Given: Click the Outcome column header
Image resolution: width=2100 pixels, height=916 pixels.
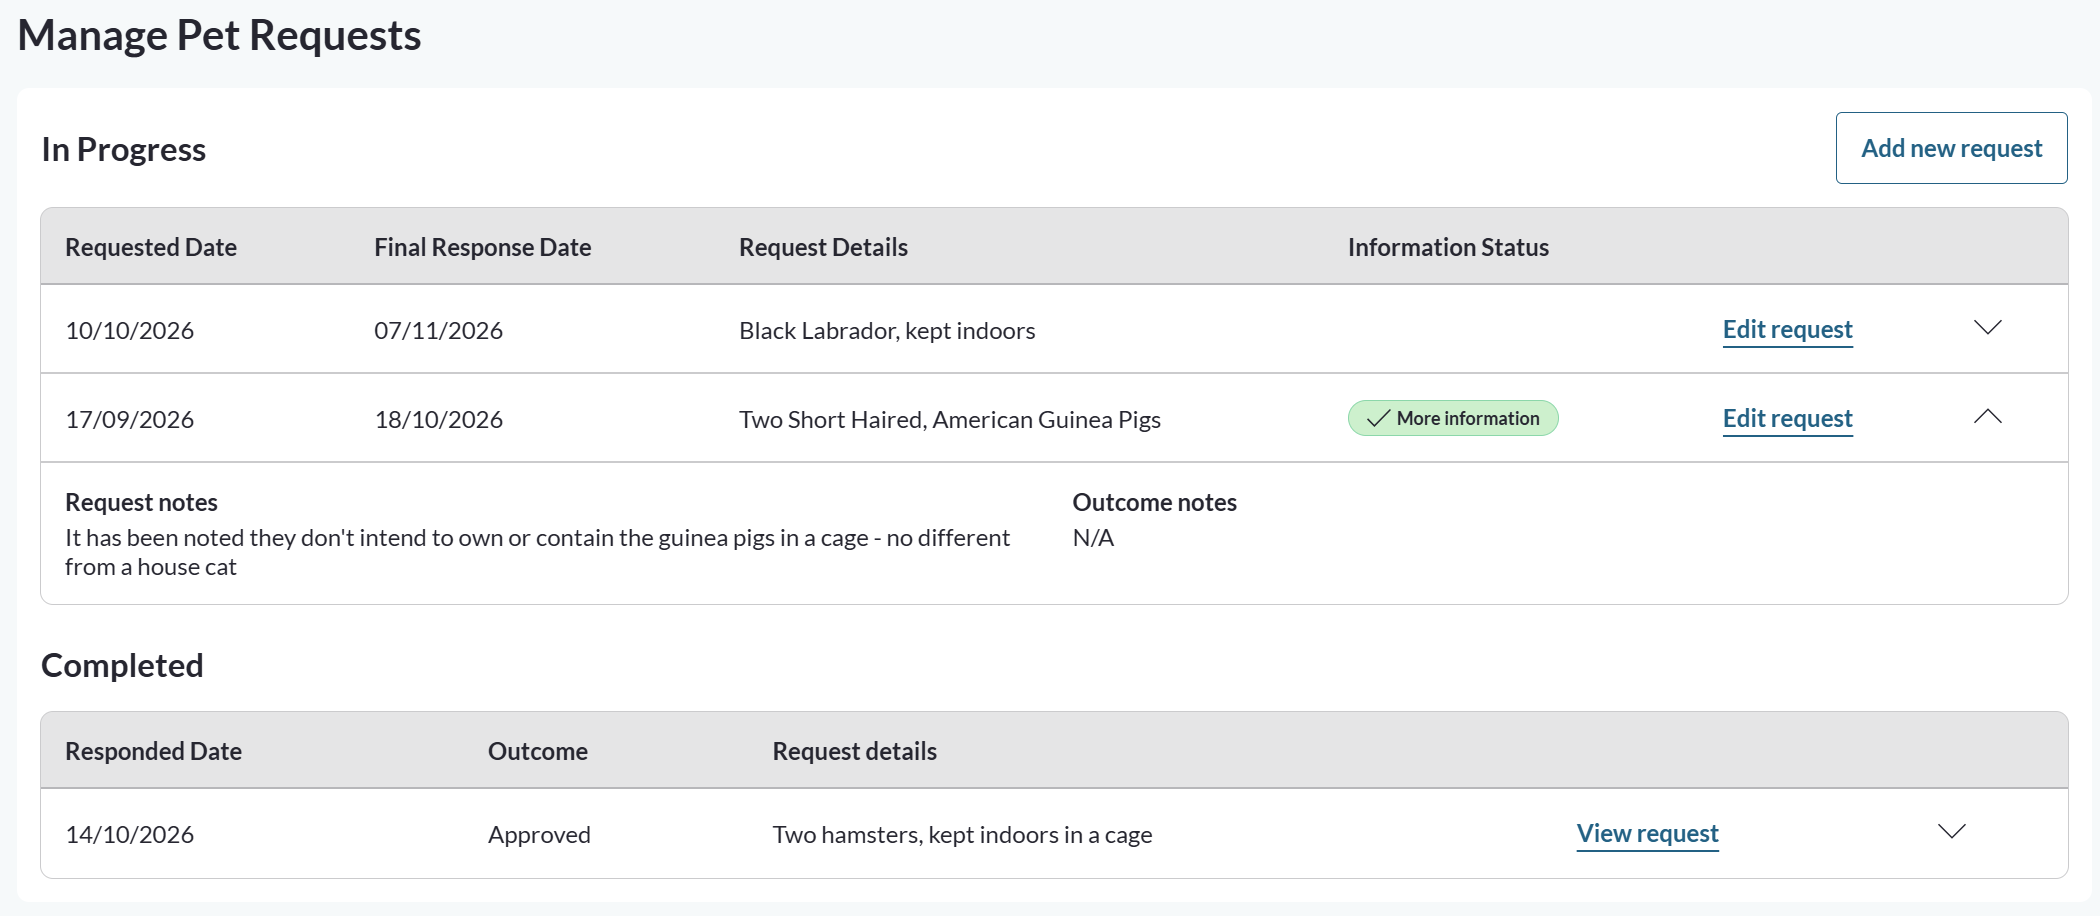Looking at the screenshot, I should point(538,751).
